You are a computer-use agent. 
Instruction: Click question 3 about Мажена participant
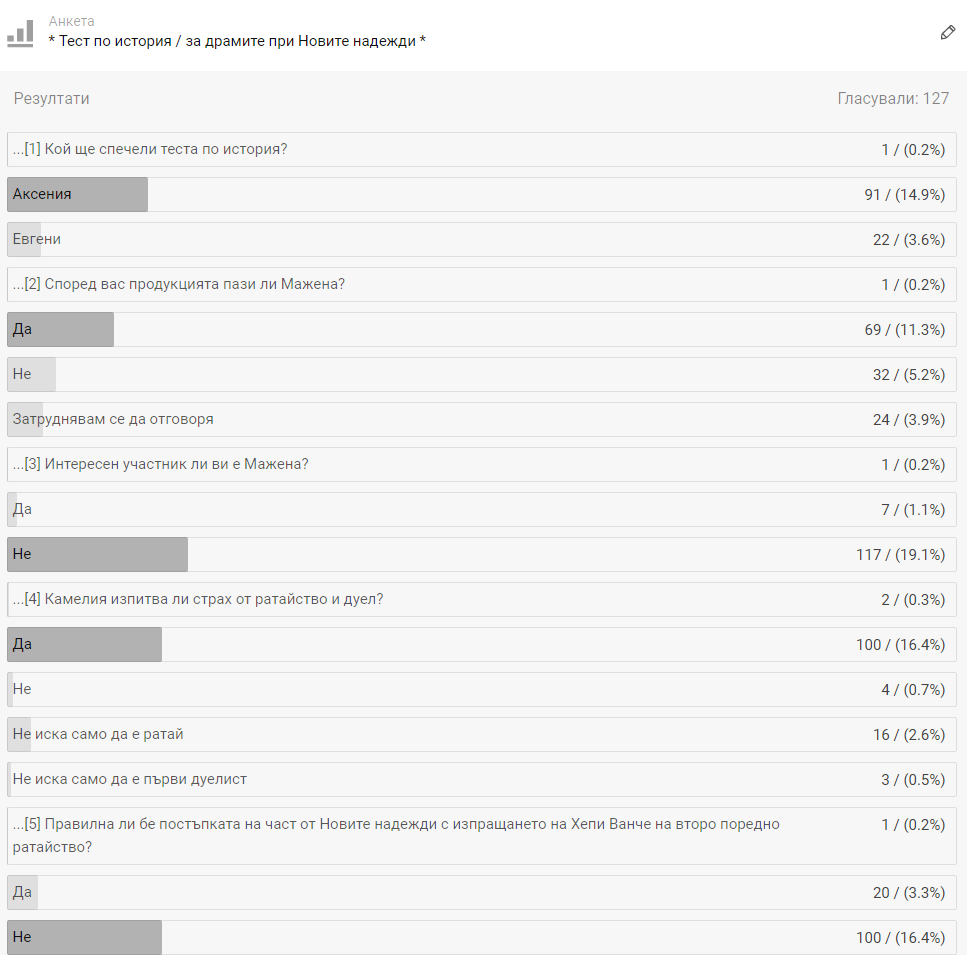(482, 464)
